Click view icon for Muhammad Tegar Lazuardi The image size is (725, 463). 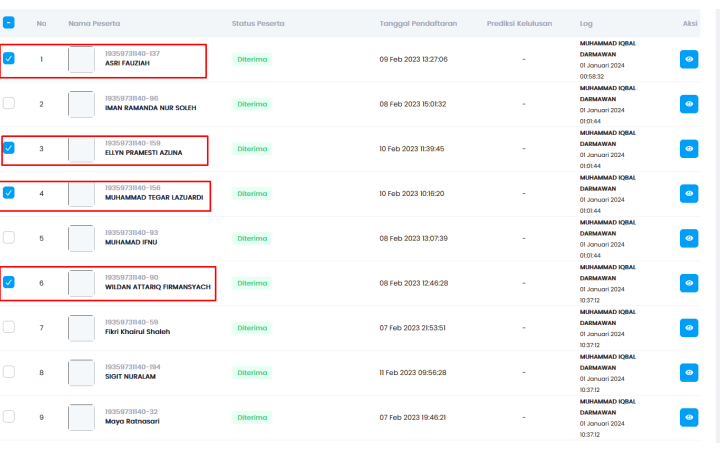pos(688,194)
